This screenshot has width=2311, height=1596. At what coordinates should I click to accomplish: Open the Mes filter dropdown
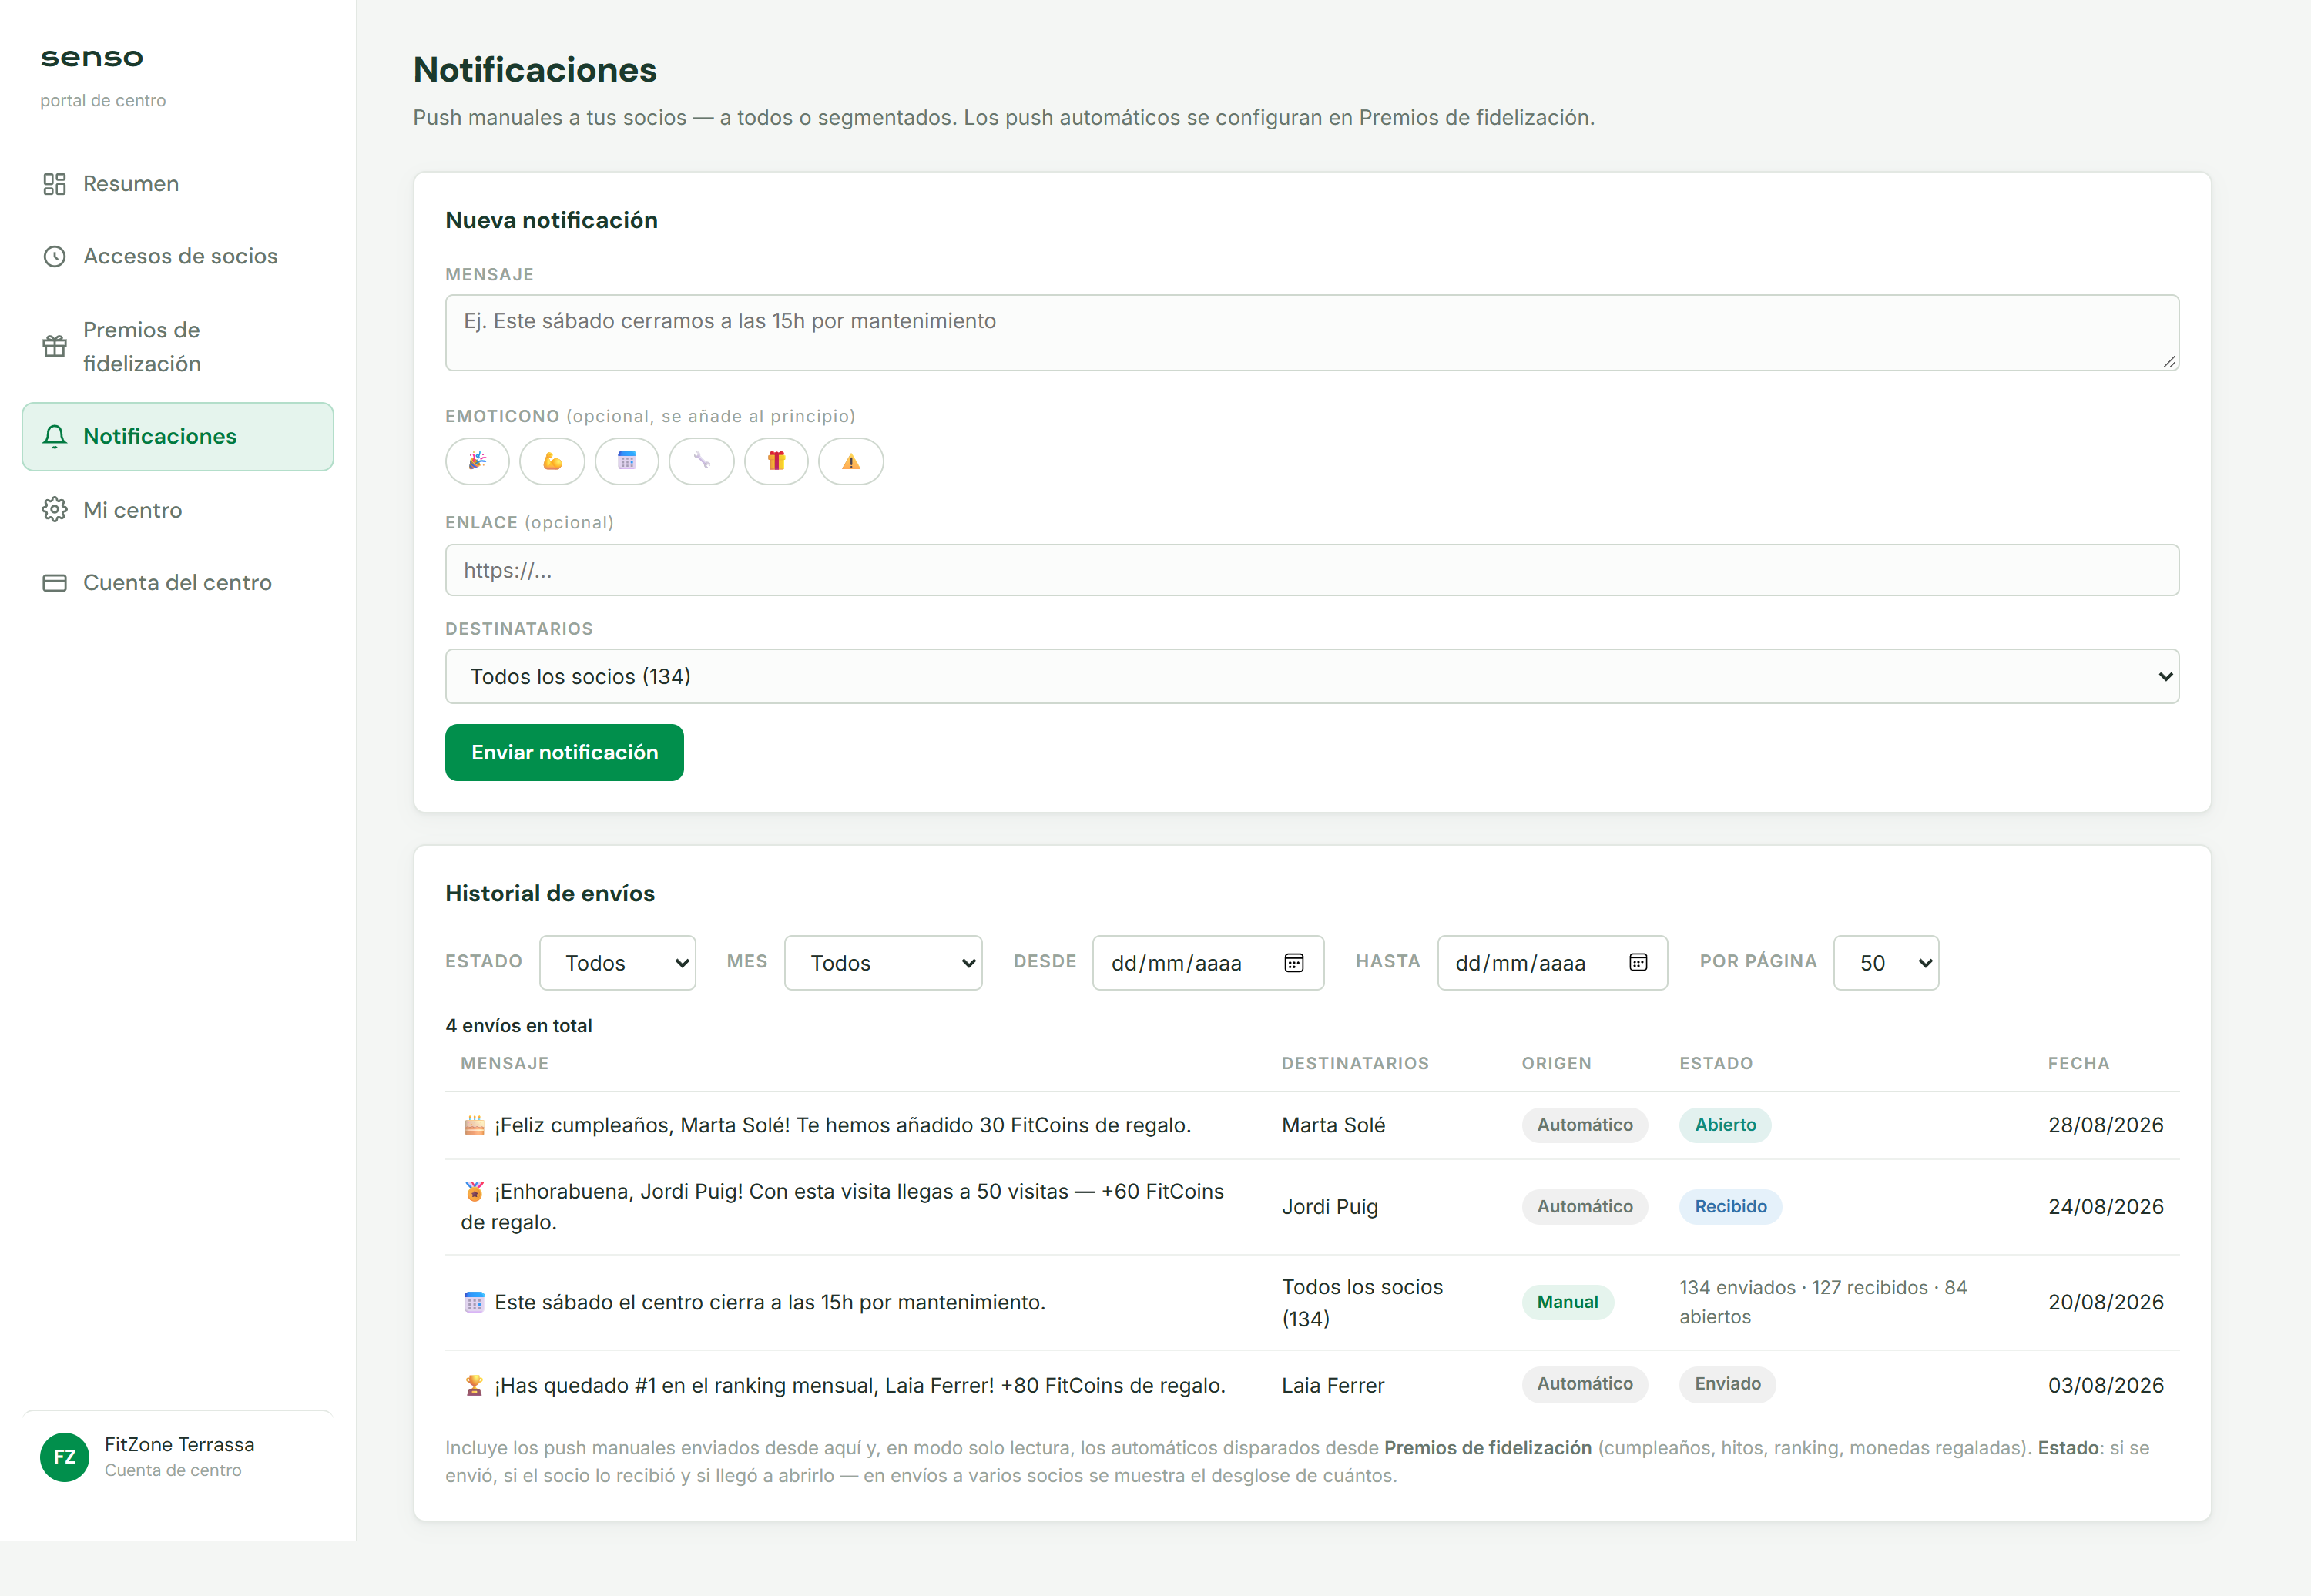(x=884, y=963)
